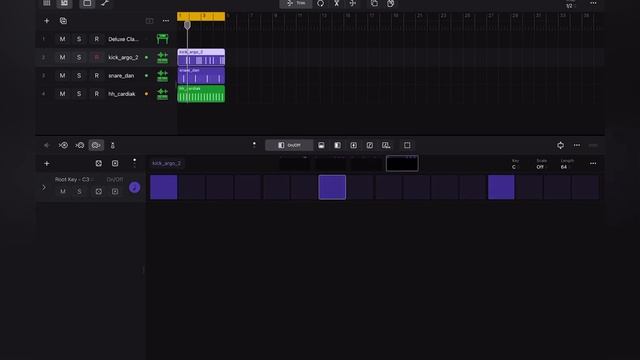Click the bottle-shaped icon in editor toolbar
Screen dimensions: 640x360
[113, 145]
